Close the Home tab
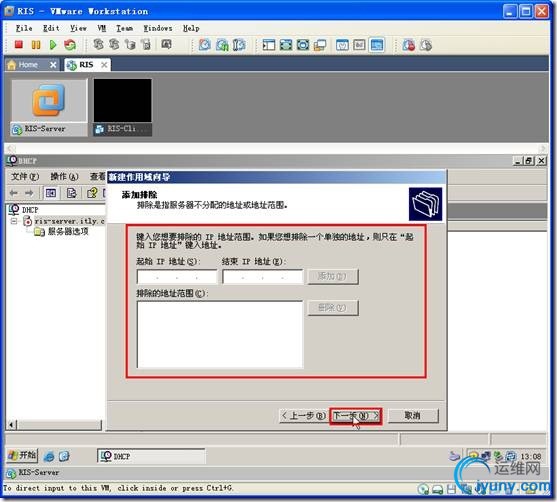 coord(53,65)
